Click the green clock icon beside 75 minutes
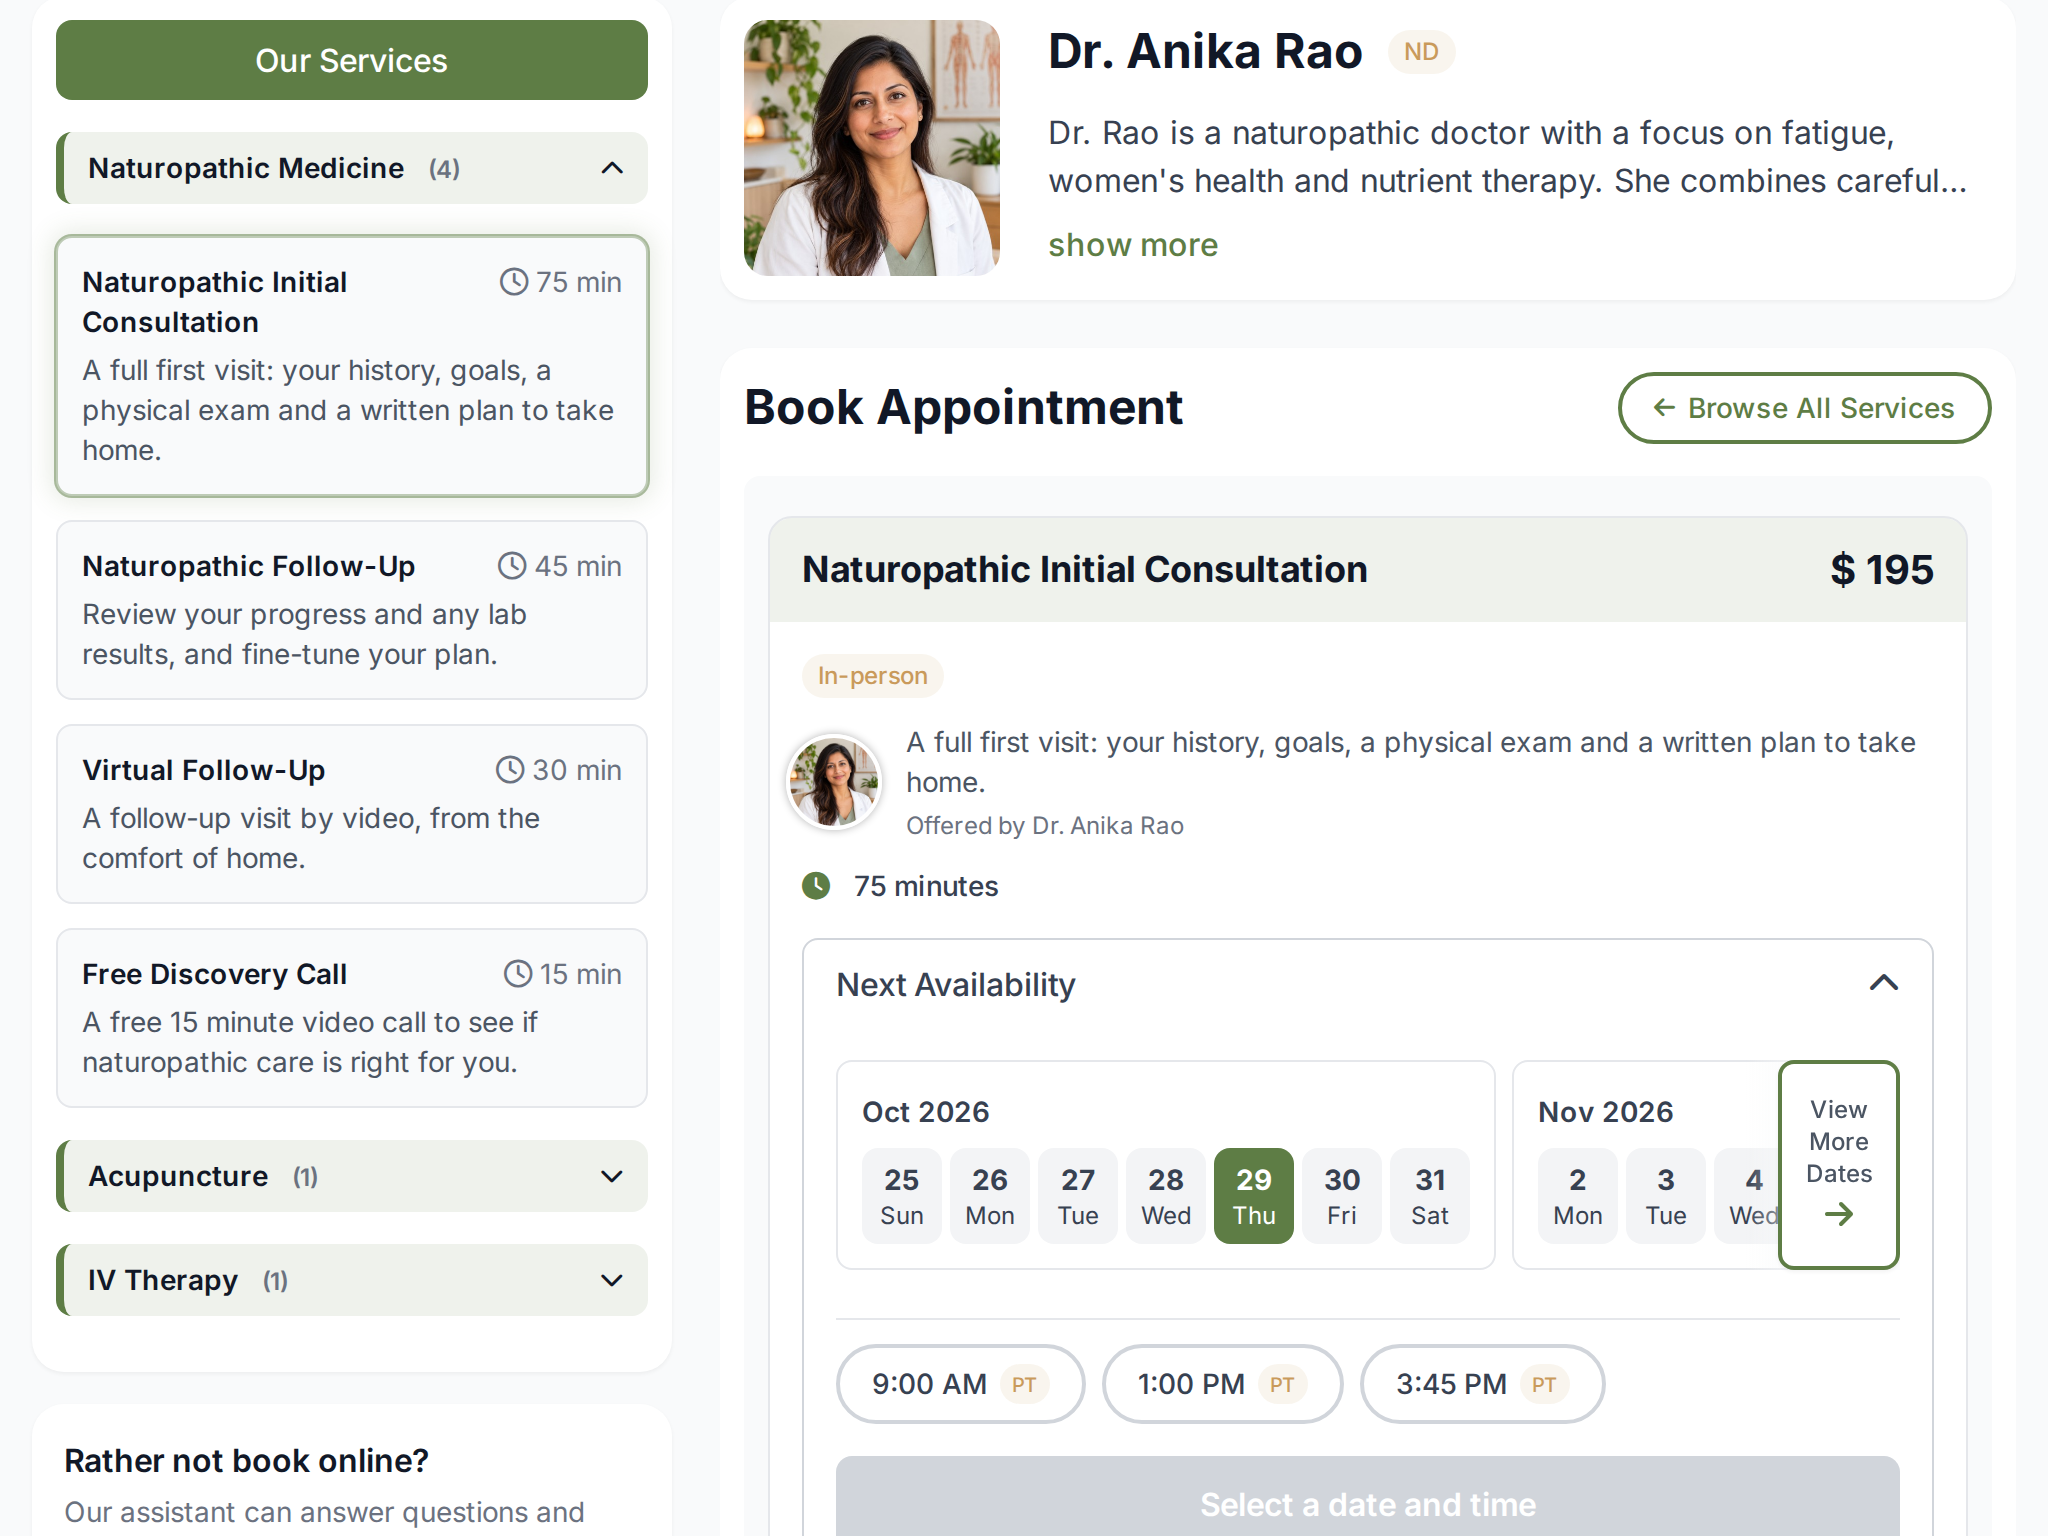 point(816,886)
